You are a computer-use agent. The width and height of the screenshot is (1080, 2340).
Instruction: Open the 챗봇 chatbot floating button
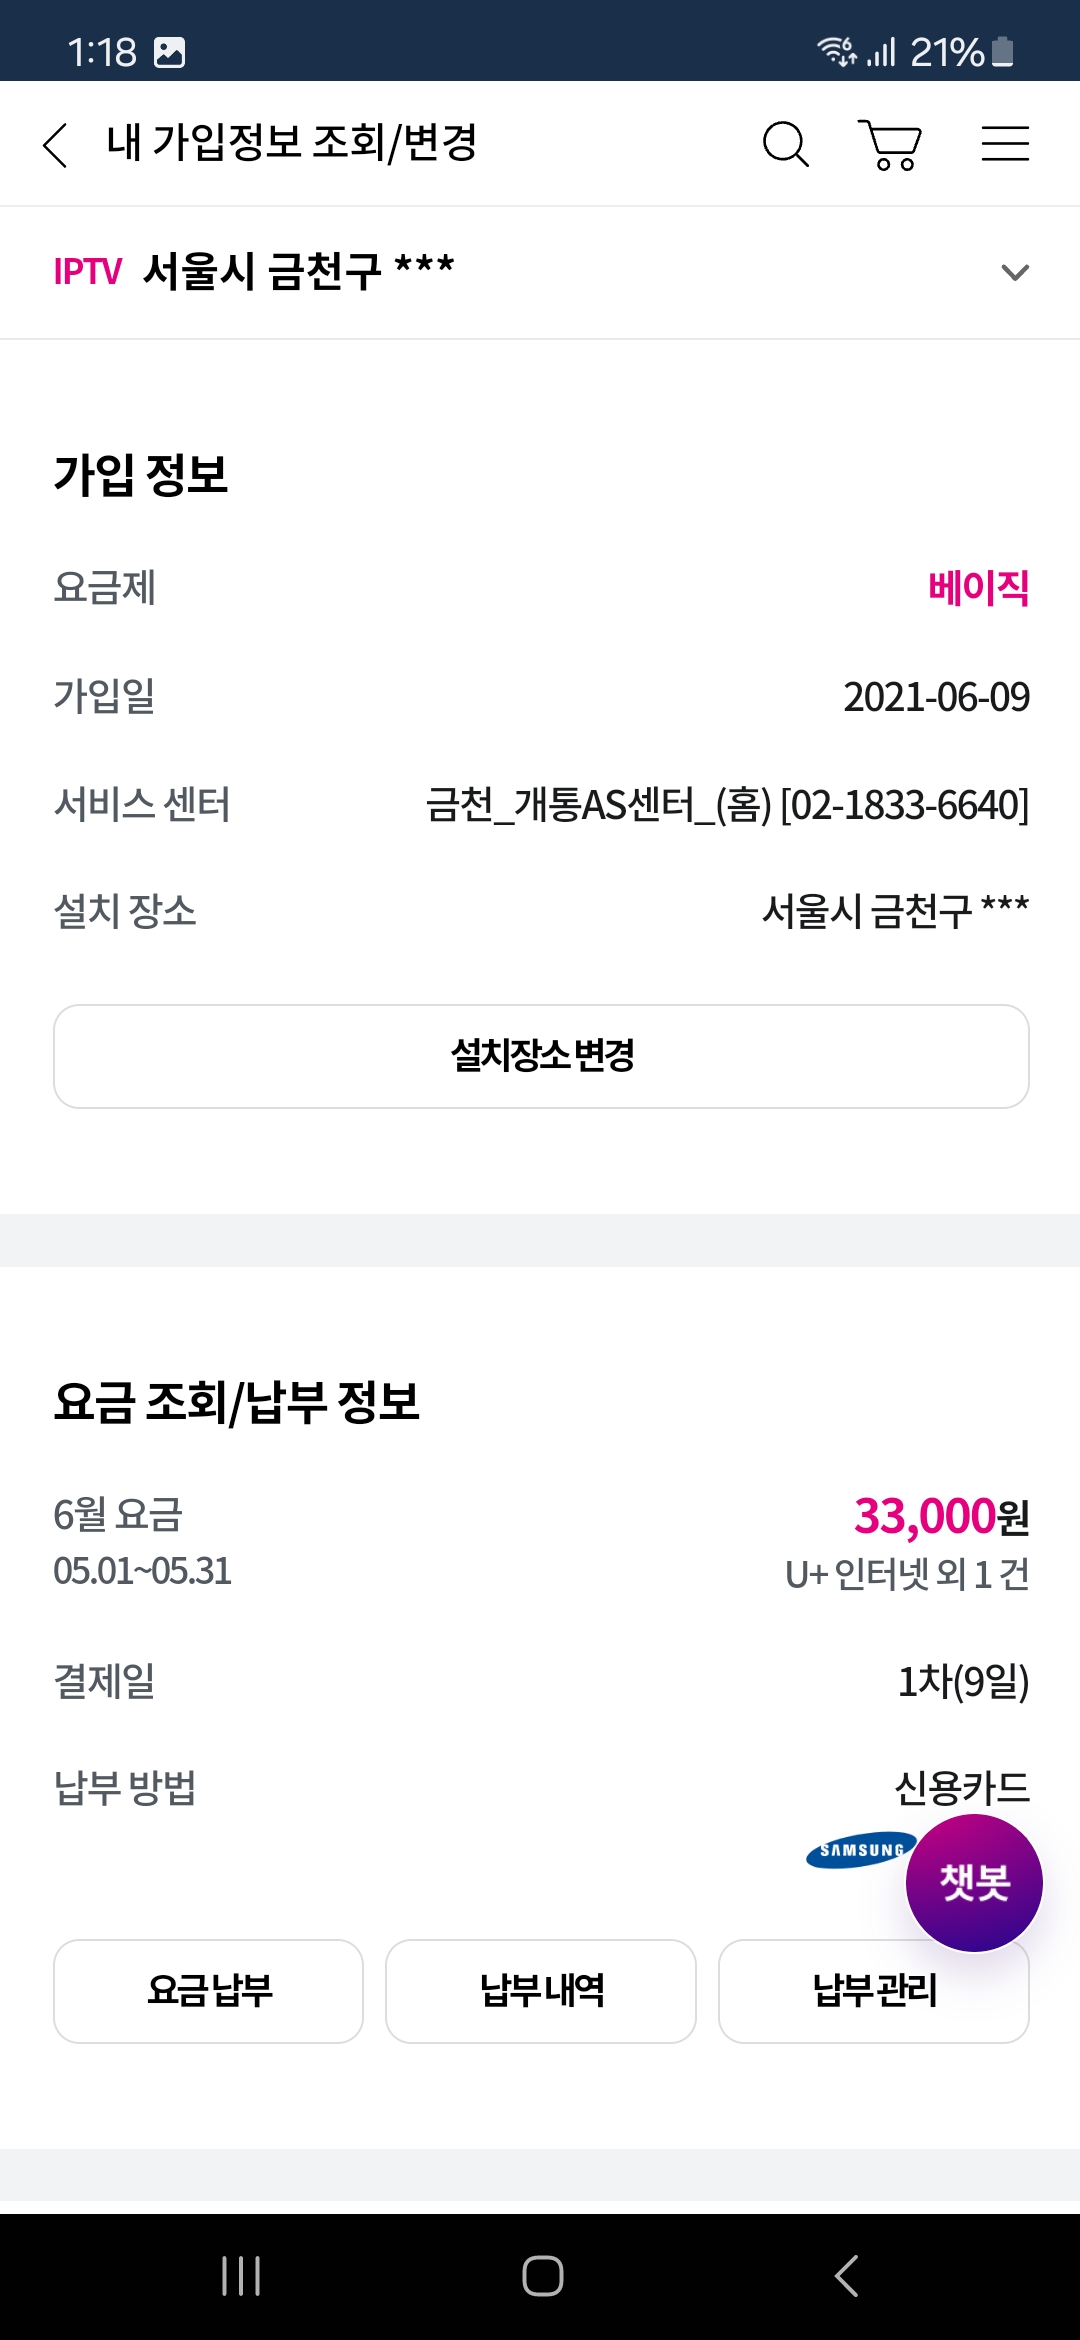click(x=973, y=1882)
